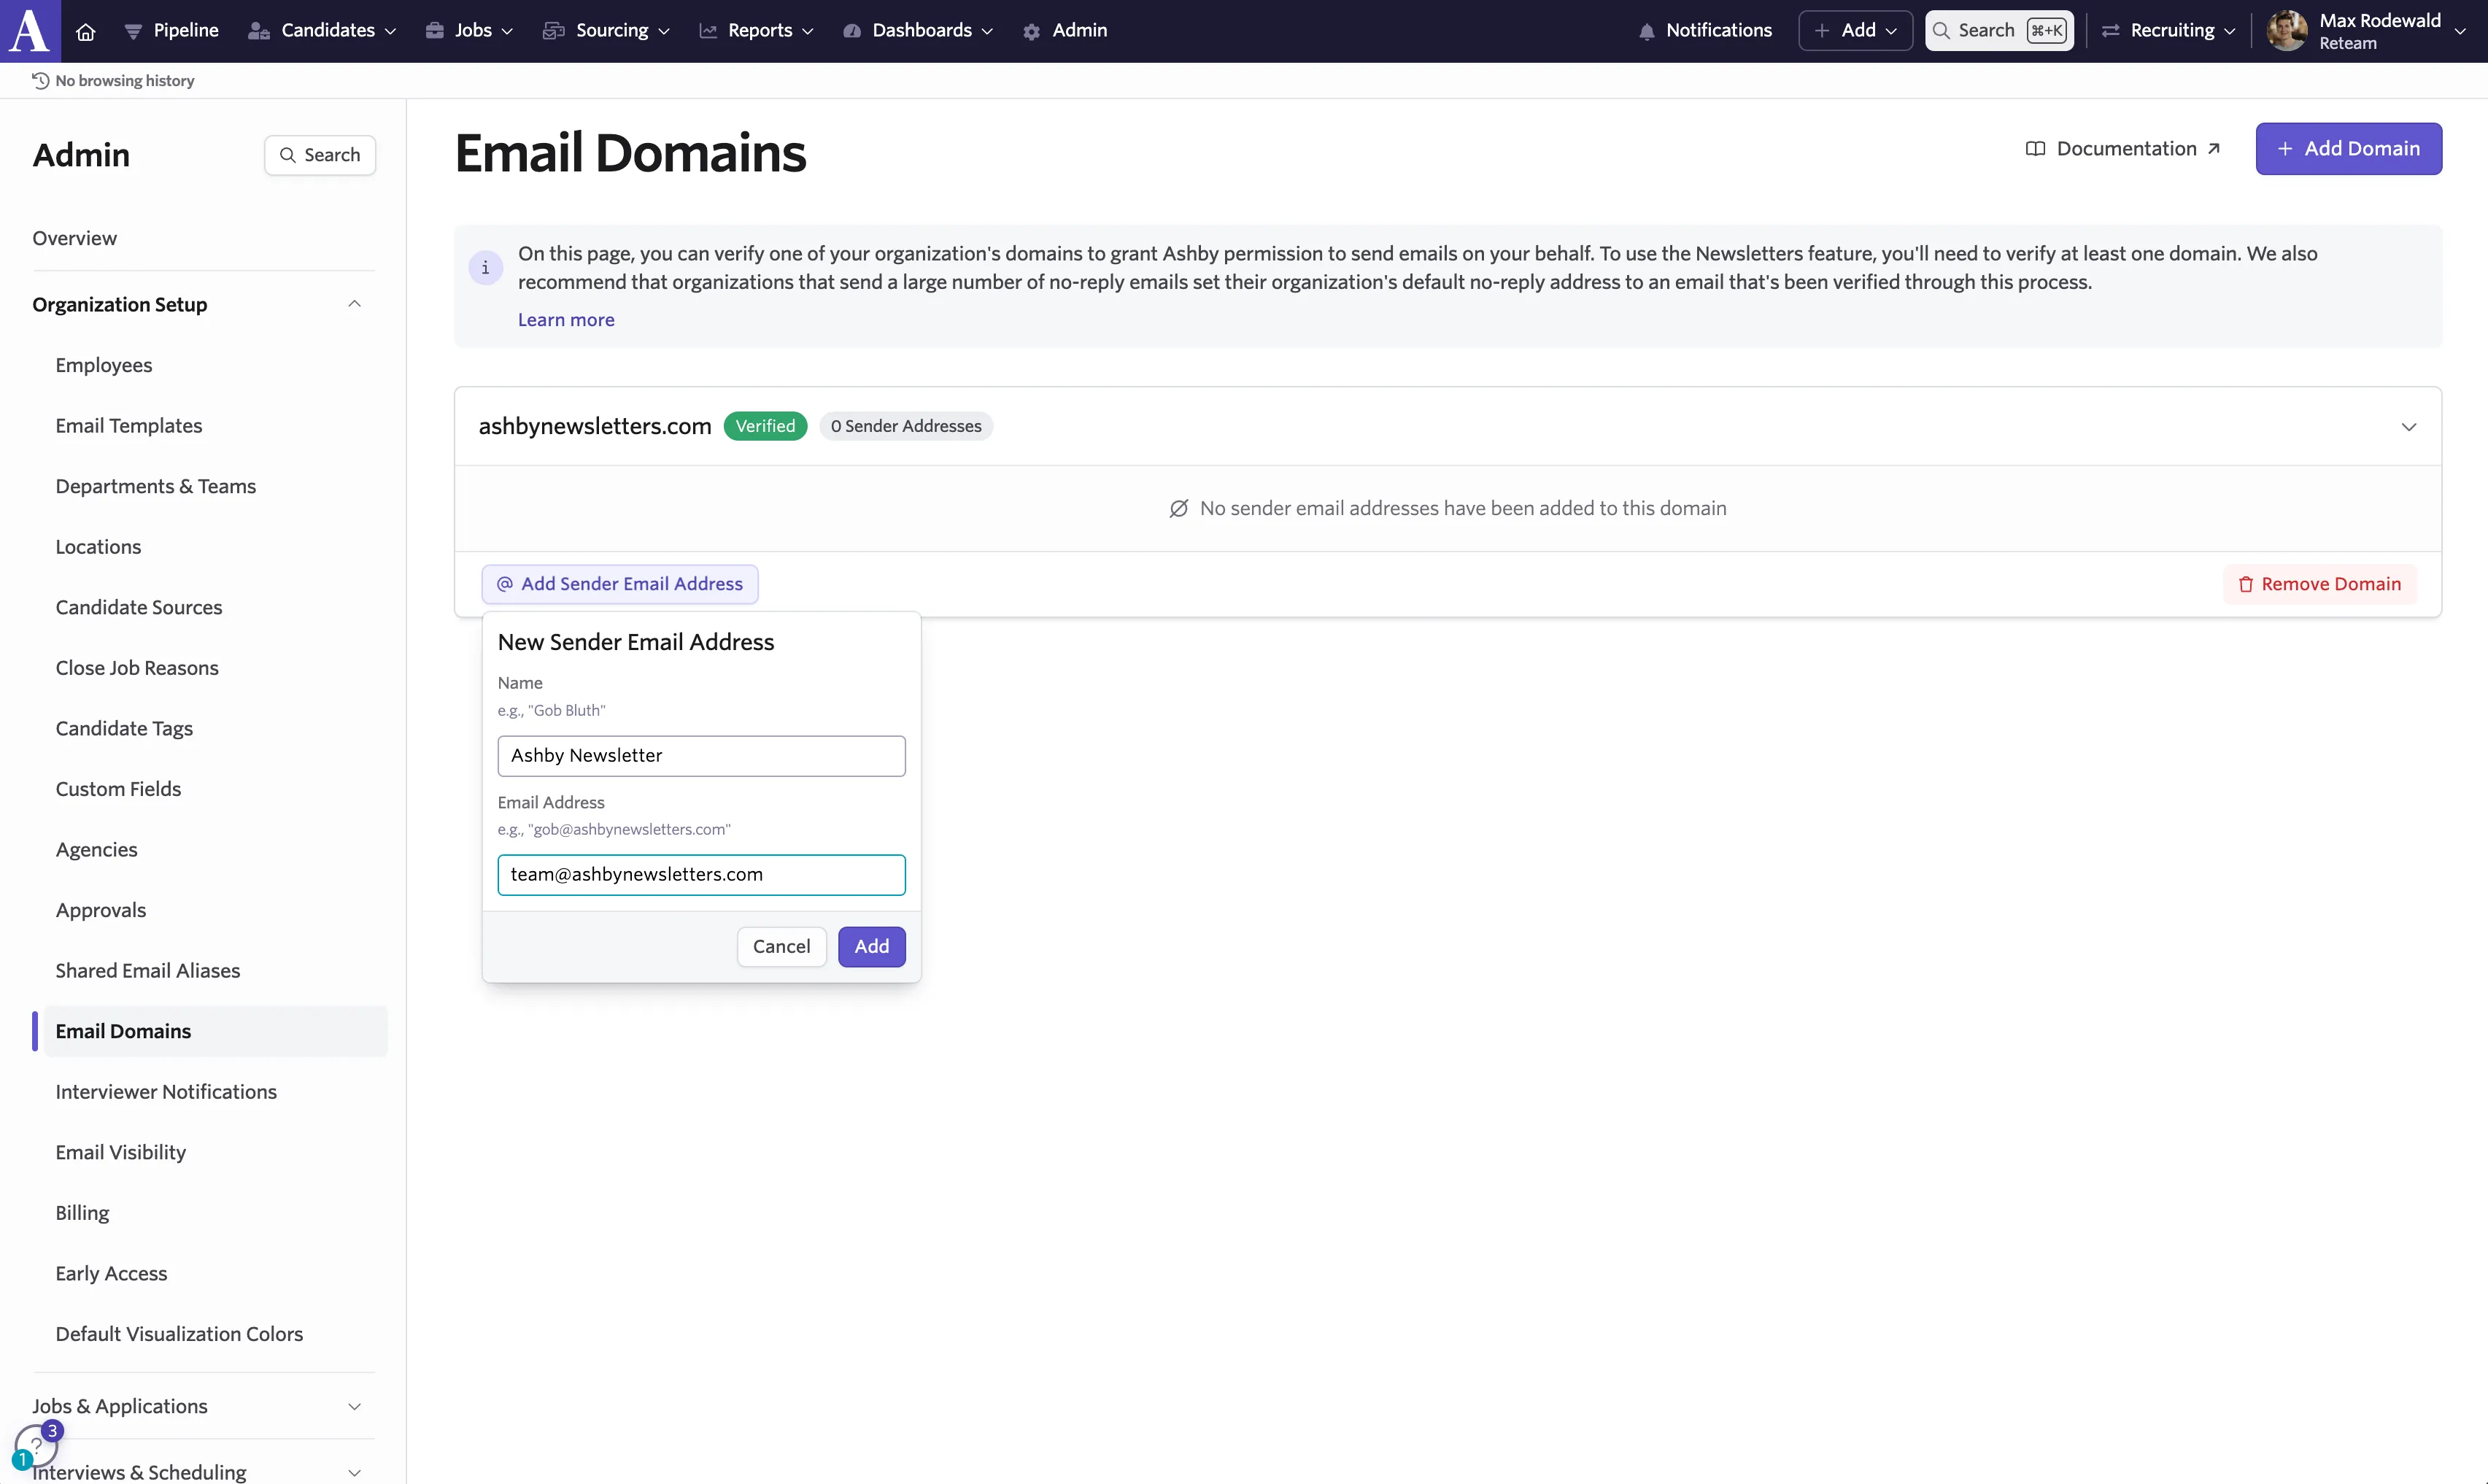Open the Reports menu
2488x1484 pixels.
pos(756,31)
